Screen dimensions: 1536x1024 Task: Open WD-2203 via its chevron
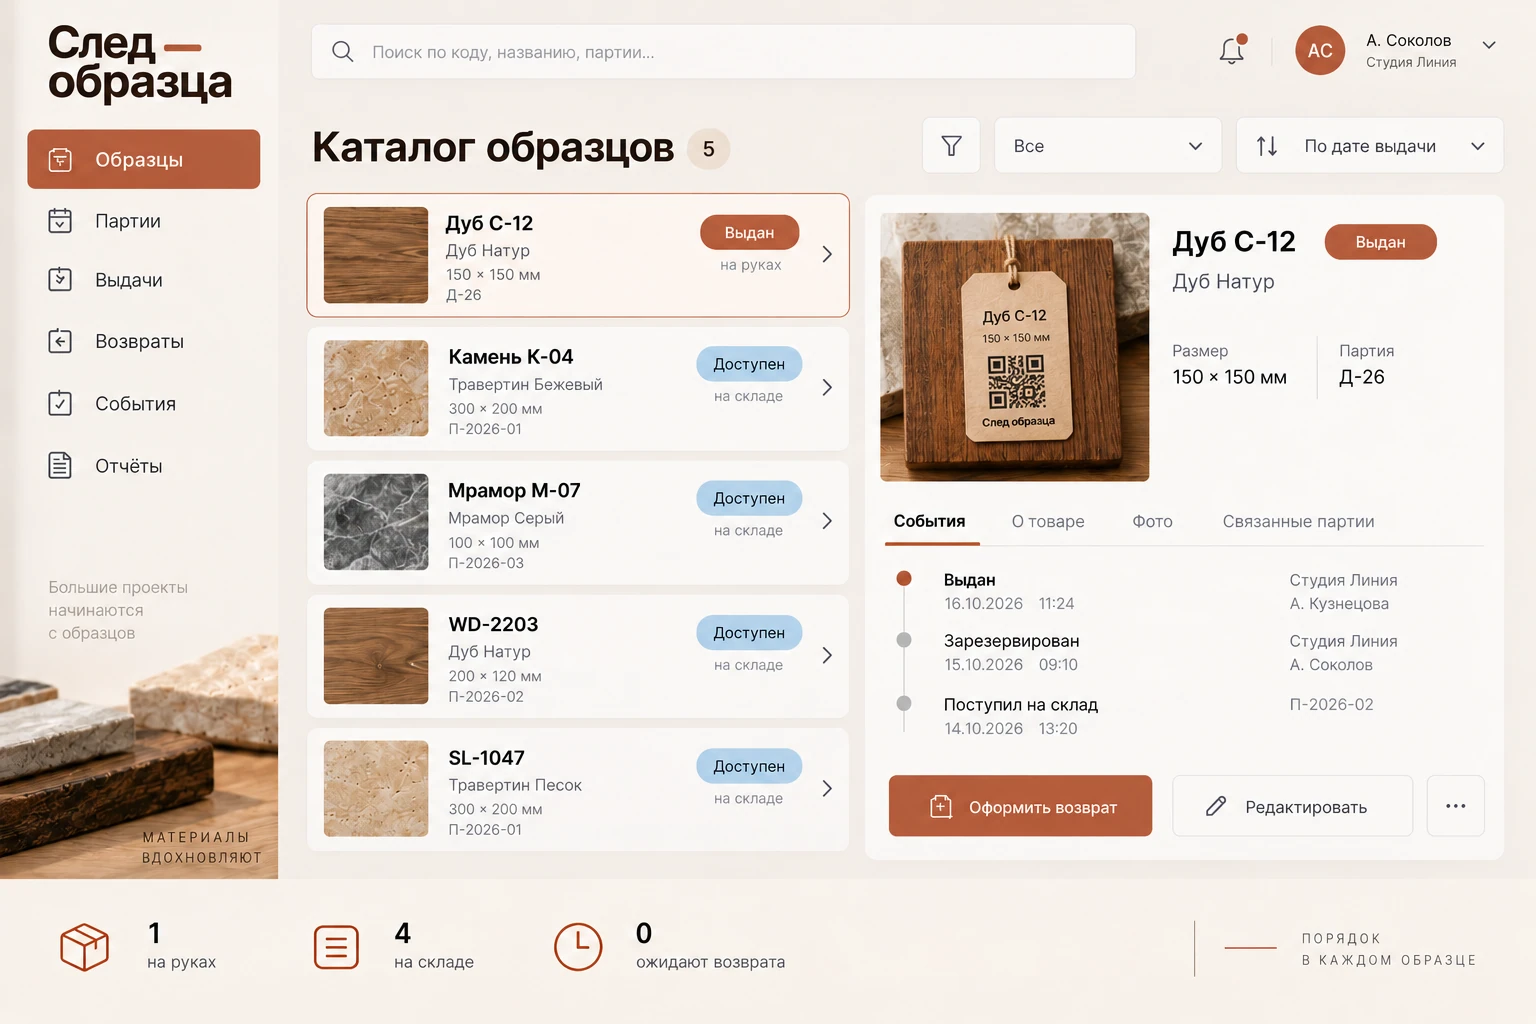827,655
